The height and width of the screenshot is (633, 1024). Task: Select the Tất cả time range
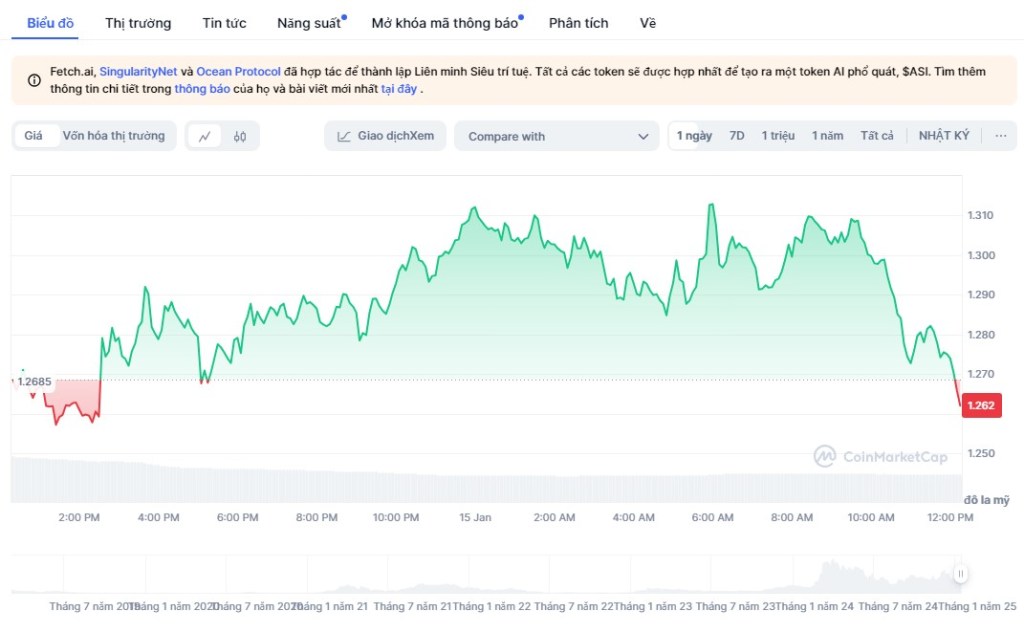coord(877,136)
